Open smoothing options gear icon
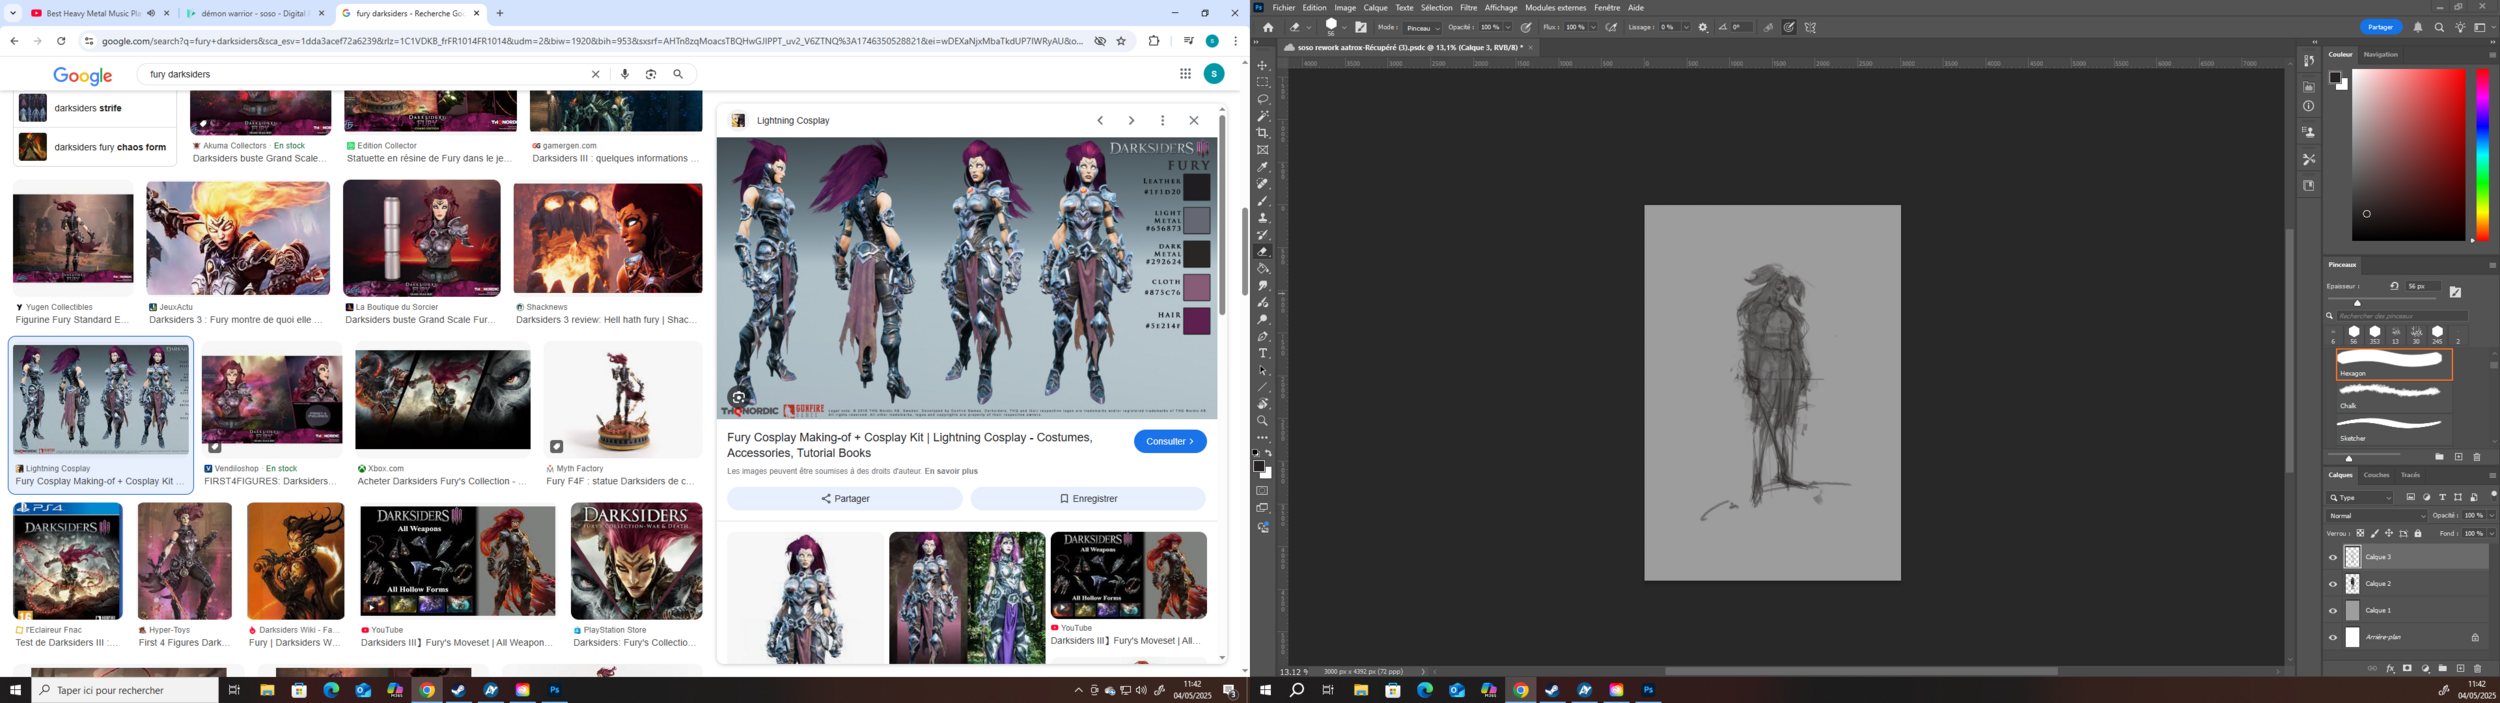 tap(1704, 27)
